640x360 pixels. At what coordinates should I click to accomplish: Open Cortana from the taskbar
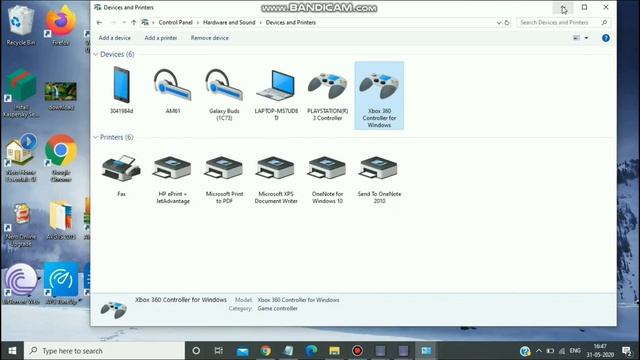pyautogui.click(x=196, y=351)
